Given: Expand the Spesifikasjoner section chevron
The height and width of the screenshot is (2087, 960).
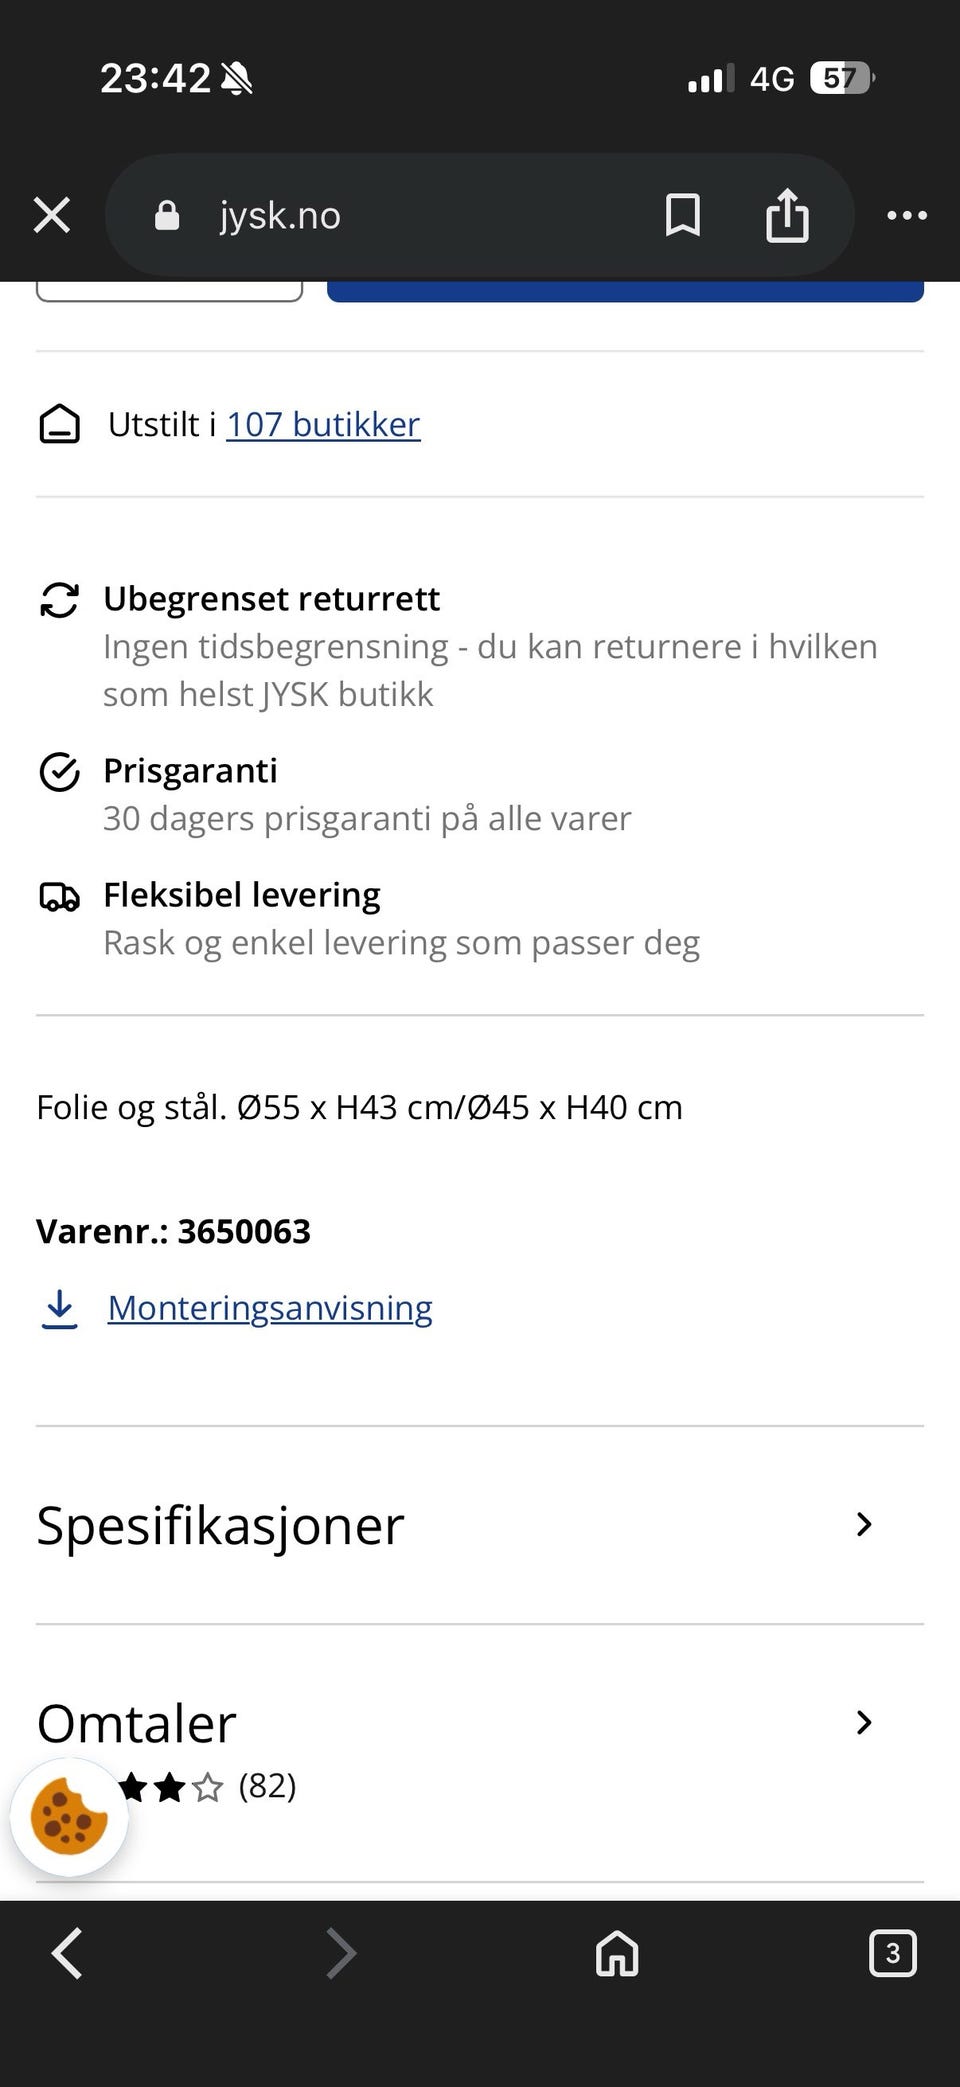Looking at the screenshot, I should click(x=864, y=1525).
